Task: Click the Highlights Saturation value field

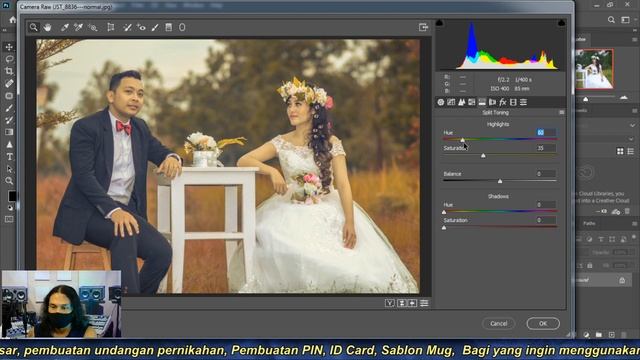Action: tap(546, 148)
